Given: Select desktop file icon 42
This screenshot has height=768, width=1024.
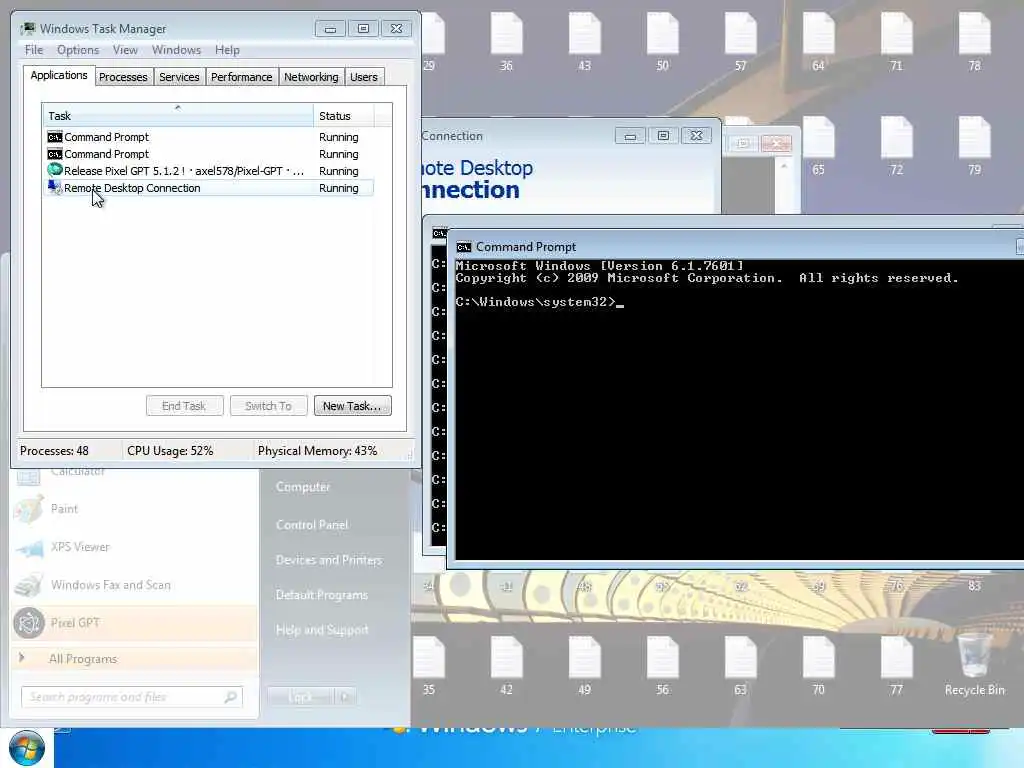Looking at the screenshot, I should coord(506,658).
